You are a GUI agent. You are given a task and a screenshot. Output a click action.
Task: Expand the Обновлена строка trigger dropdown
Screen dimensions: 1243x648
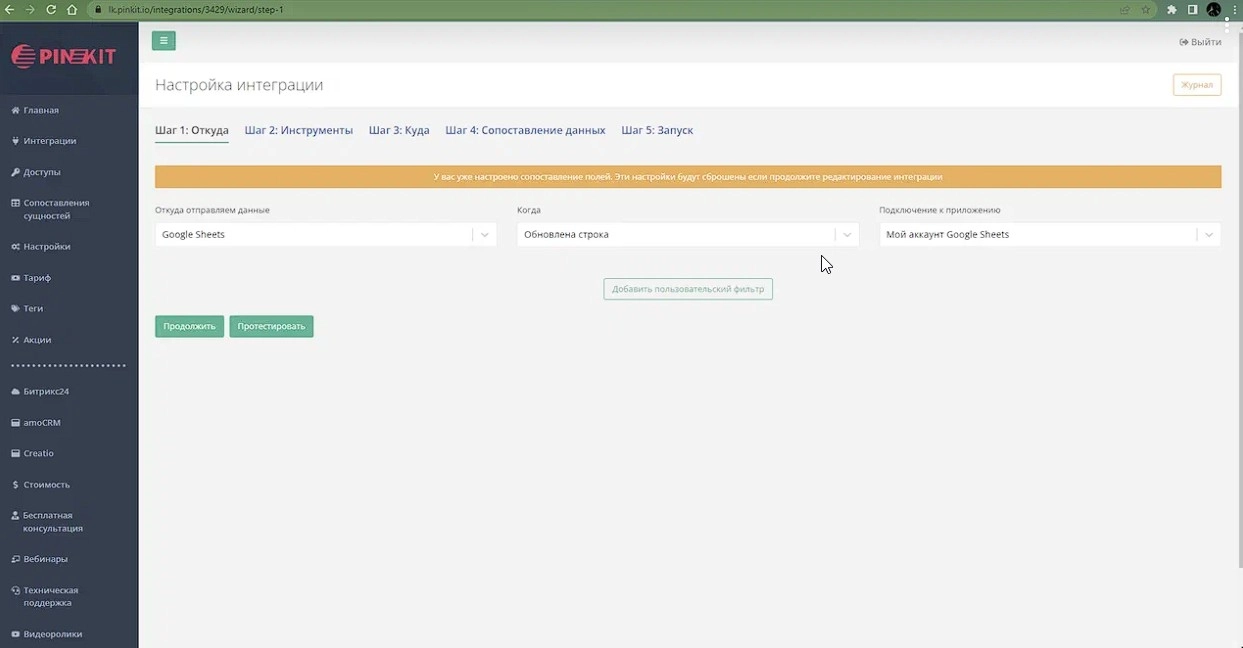(846, 235)
